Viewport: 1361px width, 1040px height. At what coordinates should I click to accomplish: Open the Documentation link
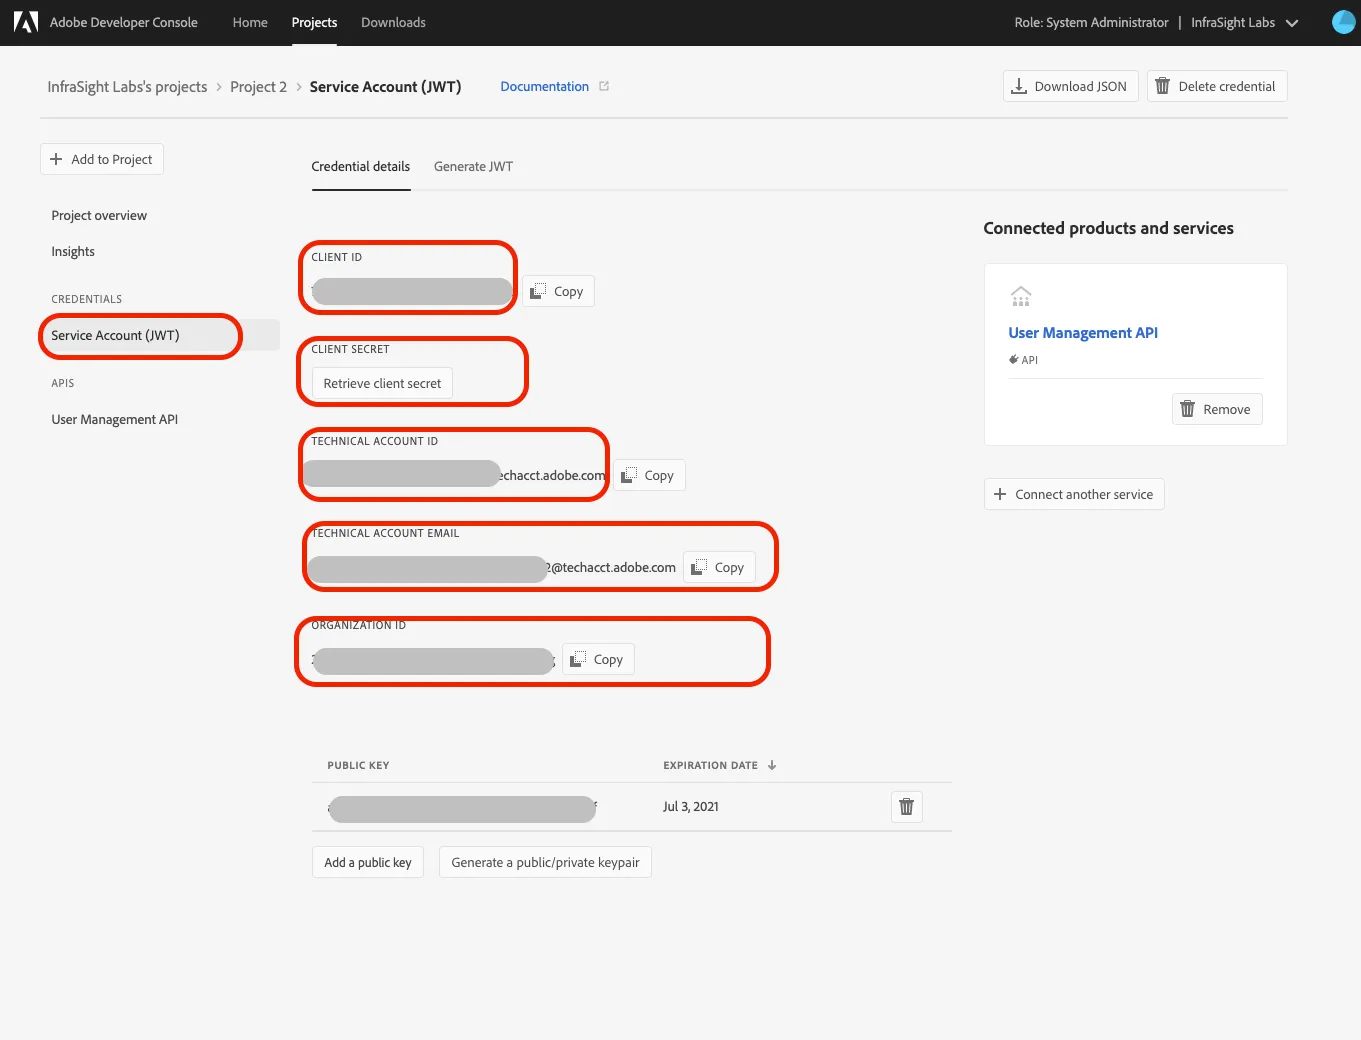(x=544, y=86)
